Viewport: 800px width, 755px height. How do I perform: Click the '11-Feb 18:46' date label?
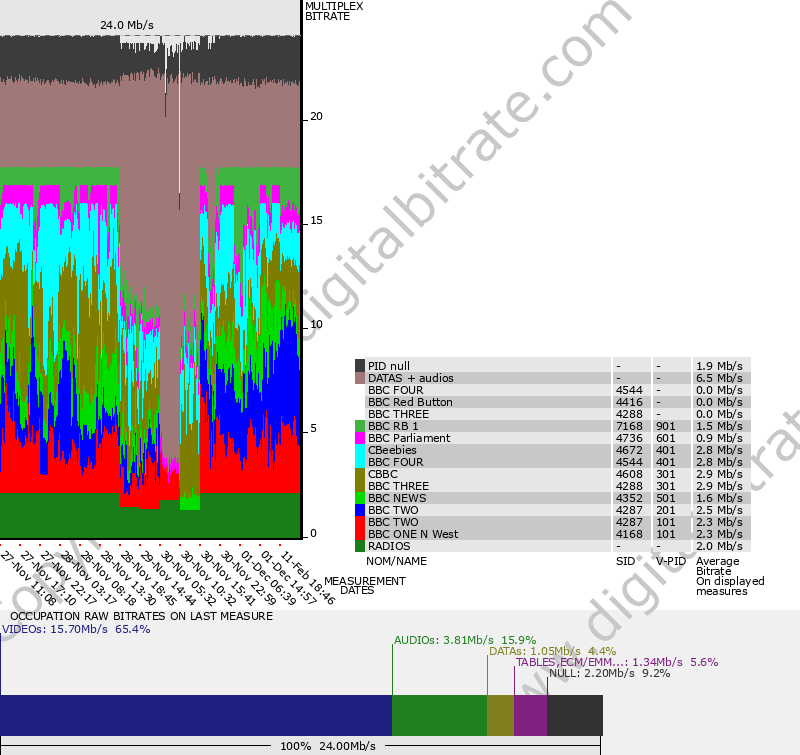[308, 578]
